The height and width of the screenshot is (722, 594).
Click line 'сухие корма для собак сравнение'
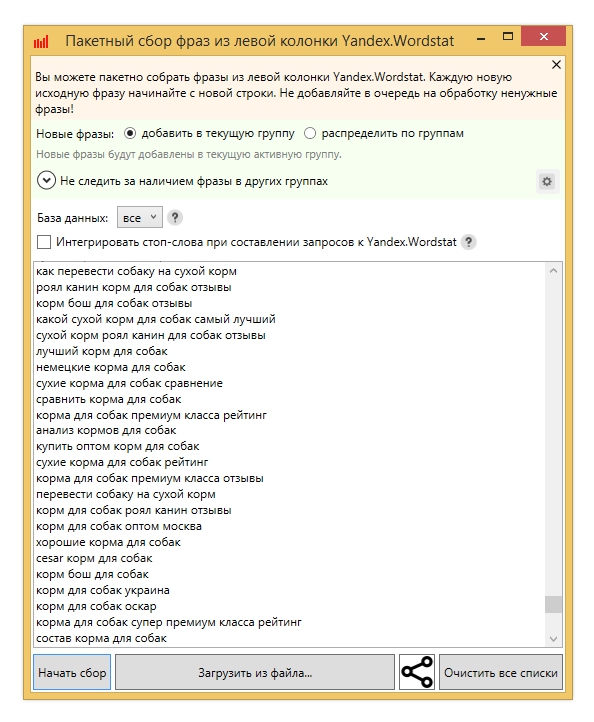129,383
